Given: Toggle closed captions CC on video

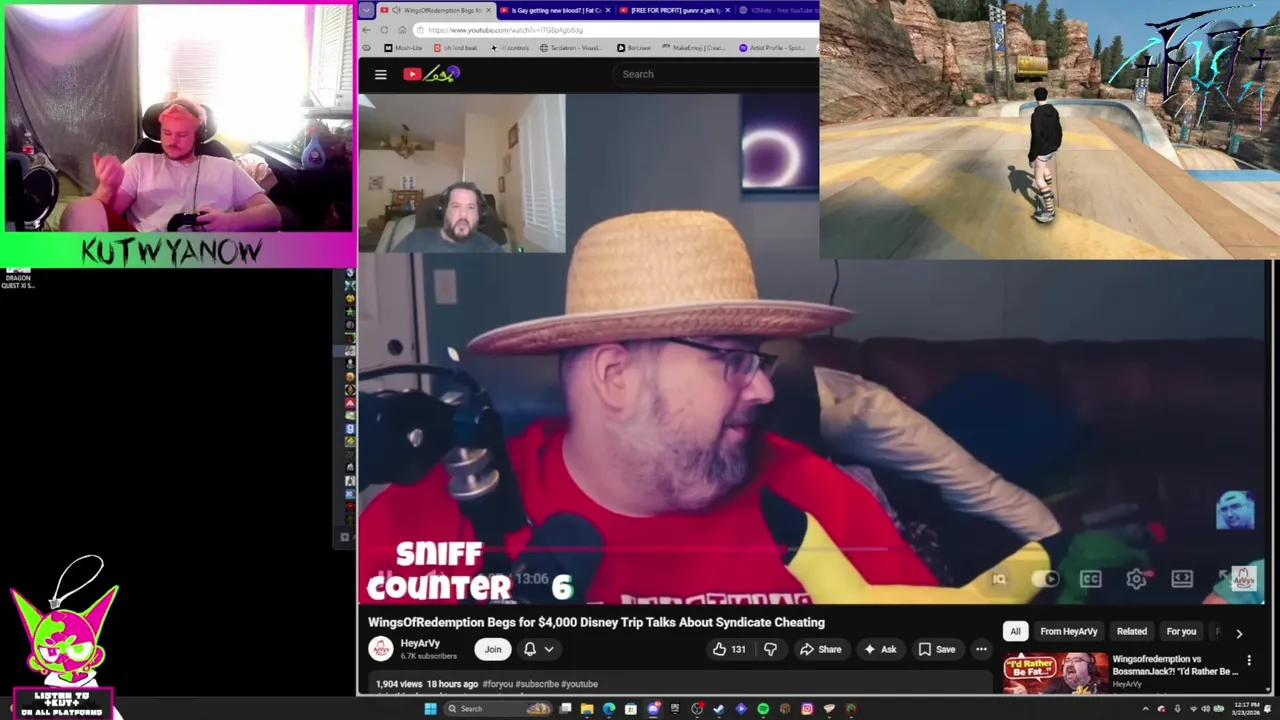Looking at the screenshot, I should tap(1090, 579).
